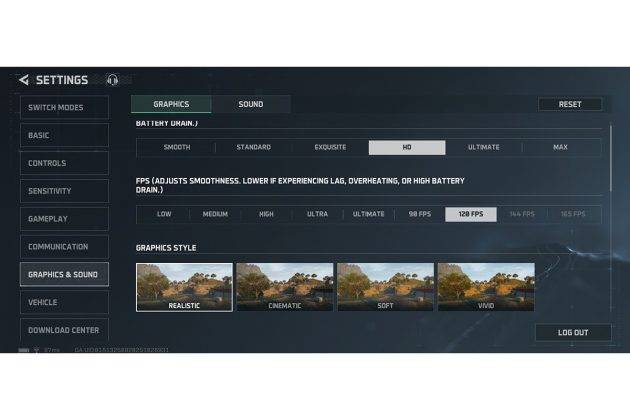This screenshot has height=420, width=630.
Task: Choose the Cinematic graphics style thumbnail
Action: 285,287
